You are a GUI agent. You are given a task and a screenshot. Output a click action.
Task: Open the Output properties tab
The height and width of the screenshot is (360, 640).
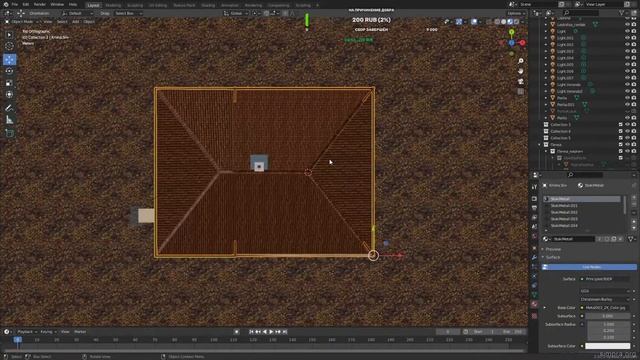(x=534, y=208)
